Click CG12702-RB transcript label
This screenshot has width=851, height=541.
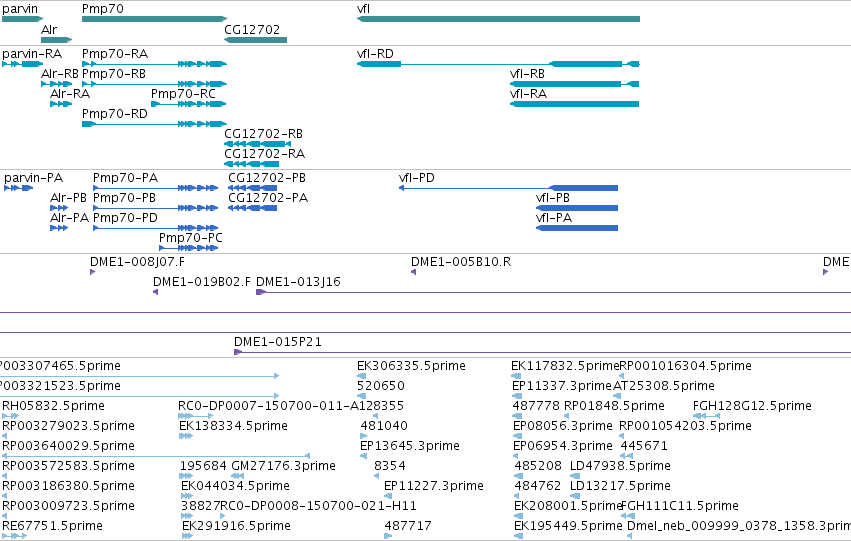tap(263, 133)
